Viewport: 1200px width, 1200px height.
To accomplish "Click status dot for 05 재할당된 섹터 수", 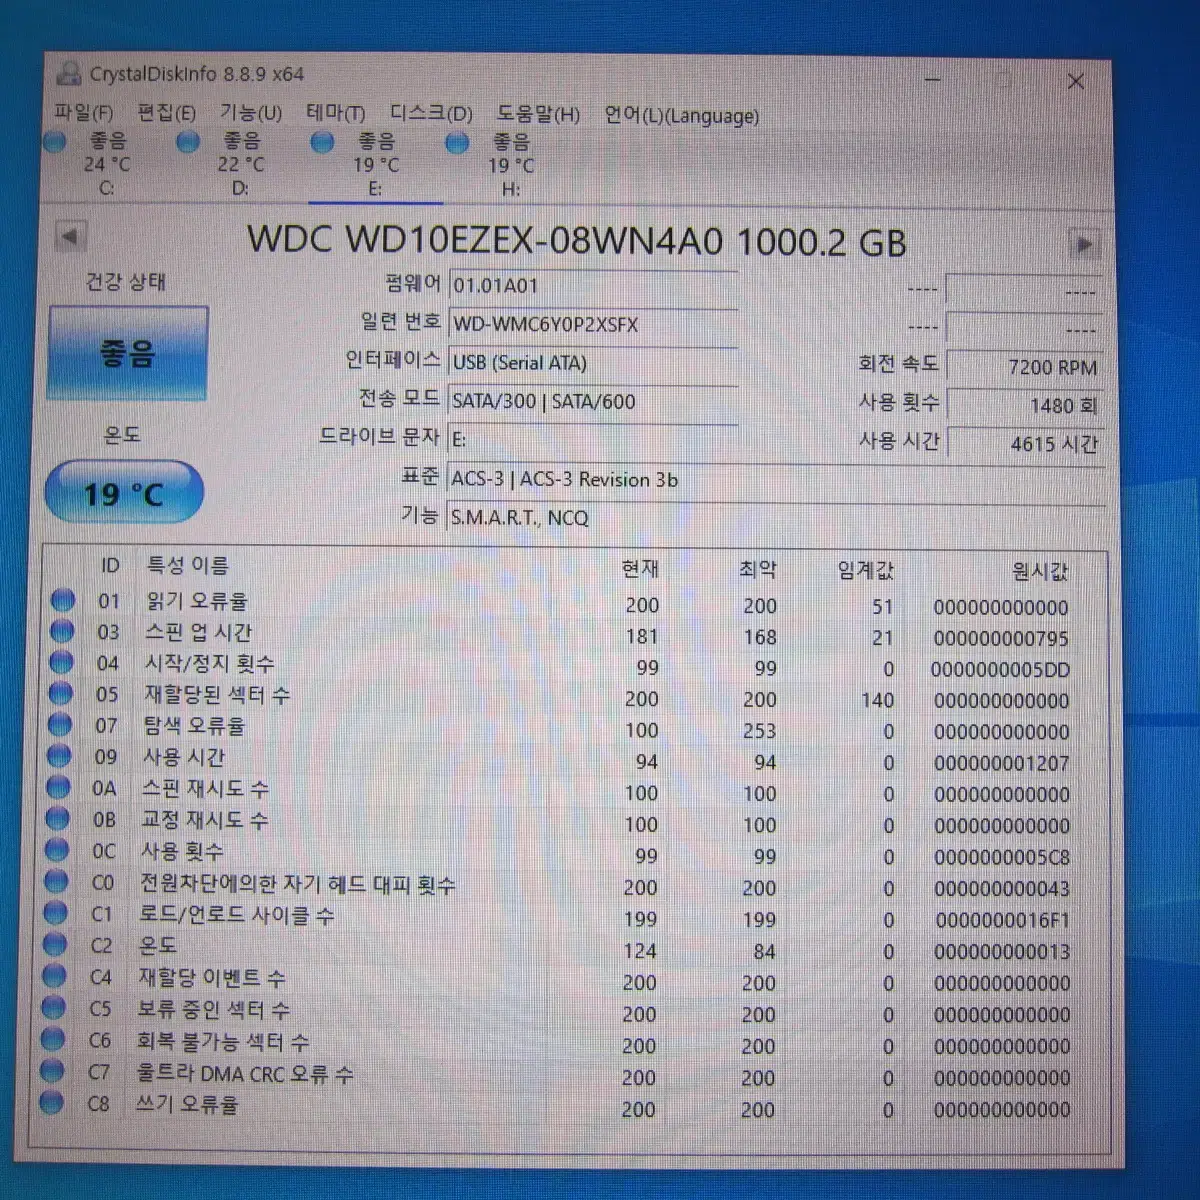I will (60, 693).
